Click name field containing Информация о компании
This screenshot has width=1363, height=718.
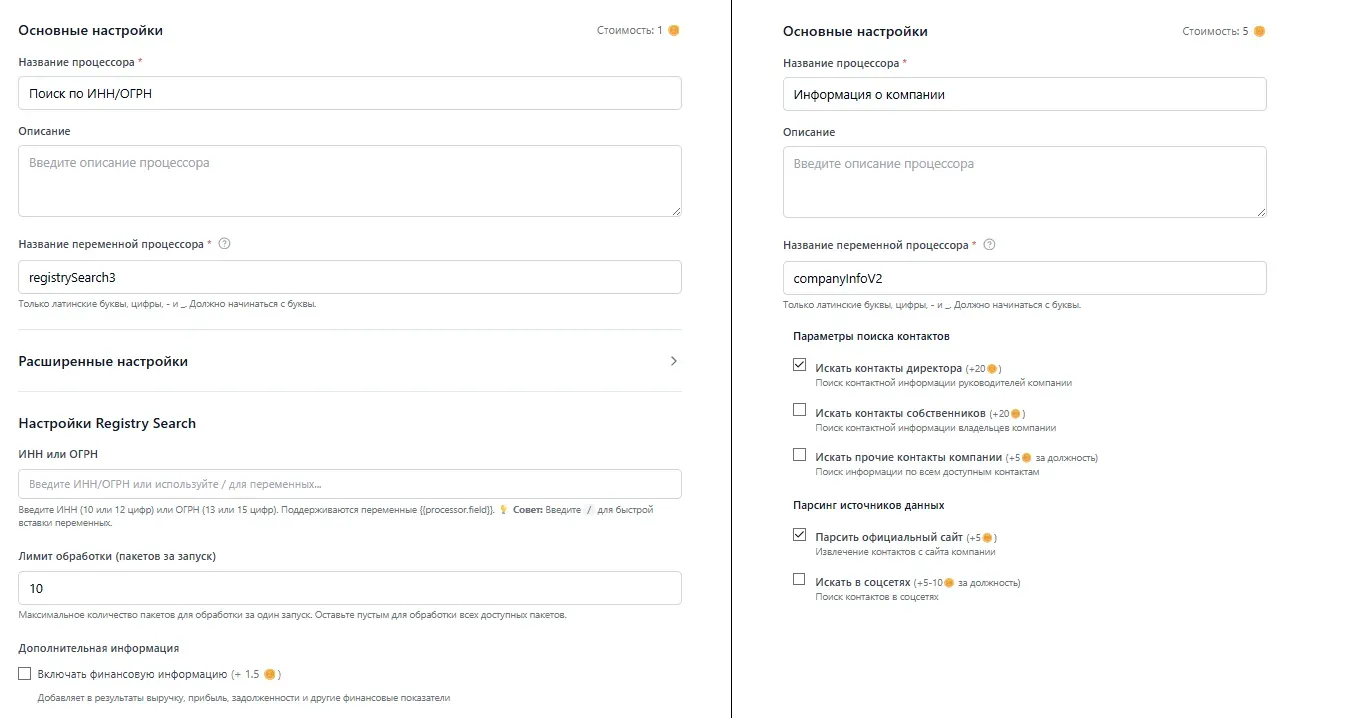click(x=1024, y=94)
